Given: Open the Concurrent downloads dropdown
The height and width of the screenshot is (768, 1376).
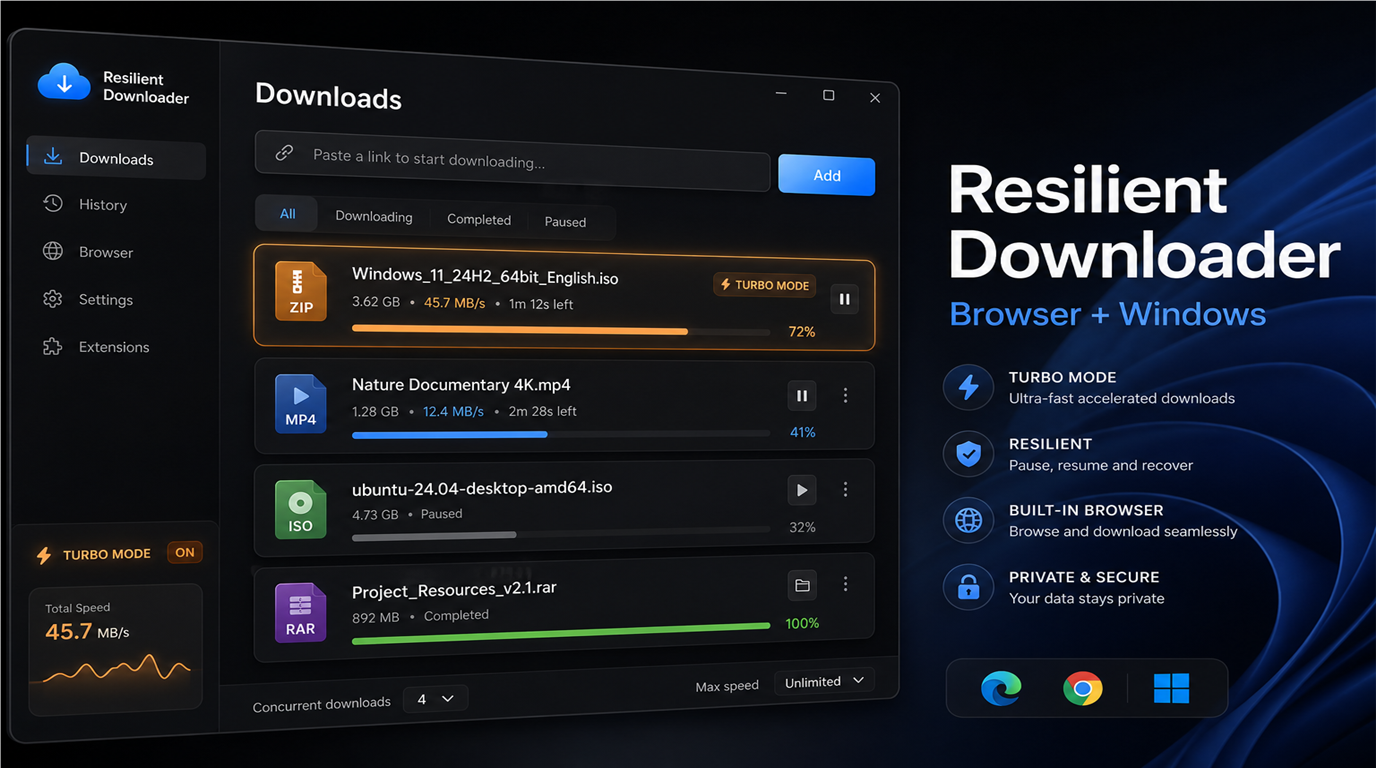Looking at the screenshot, I should click(436, 699).
